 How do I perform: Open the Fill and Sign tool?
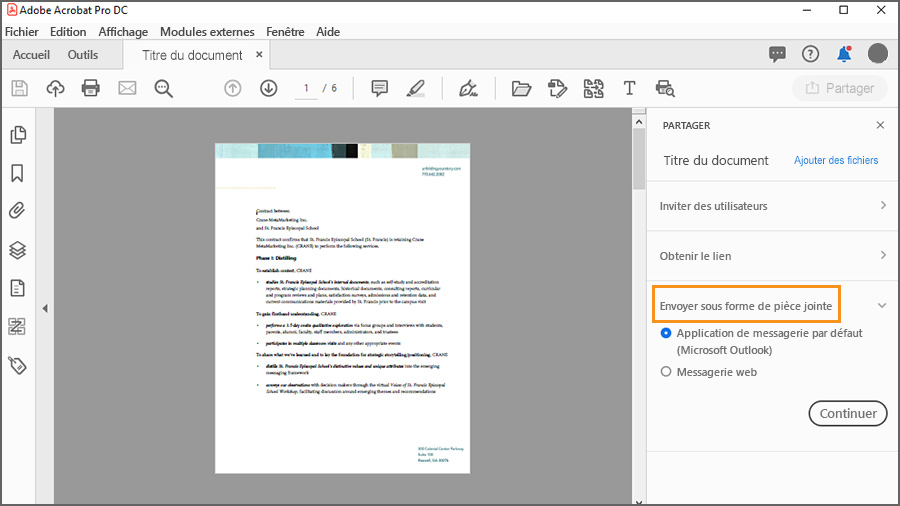tap(468, 88)
